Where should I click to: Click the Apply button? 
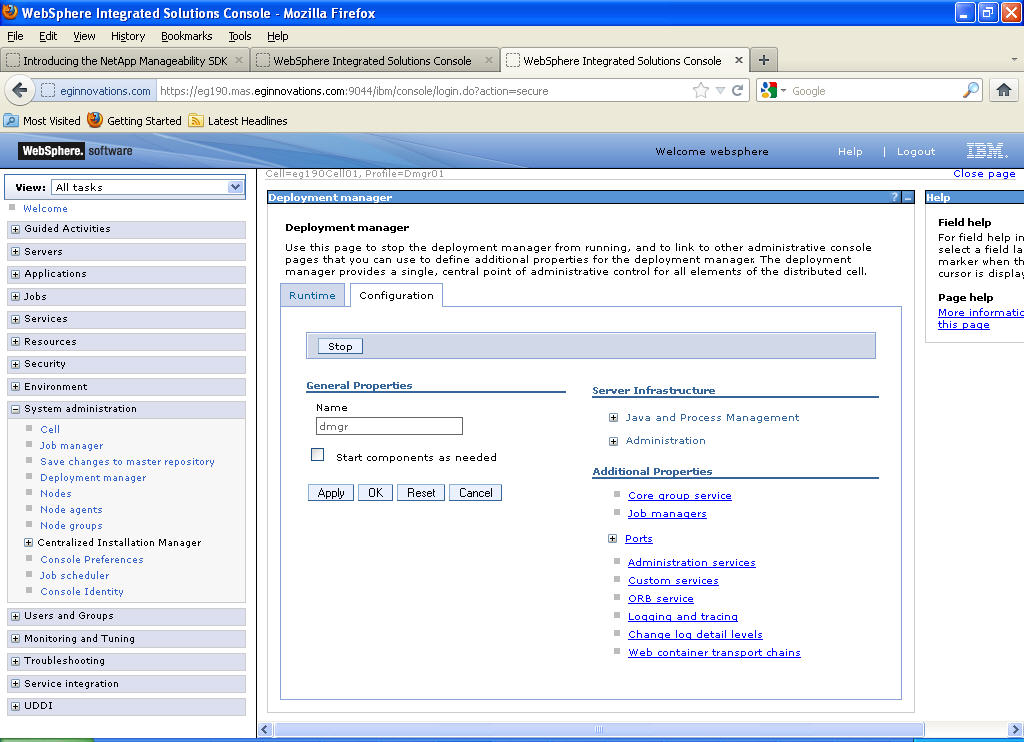(x=330, y=492)
